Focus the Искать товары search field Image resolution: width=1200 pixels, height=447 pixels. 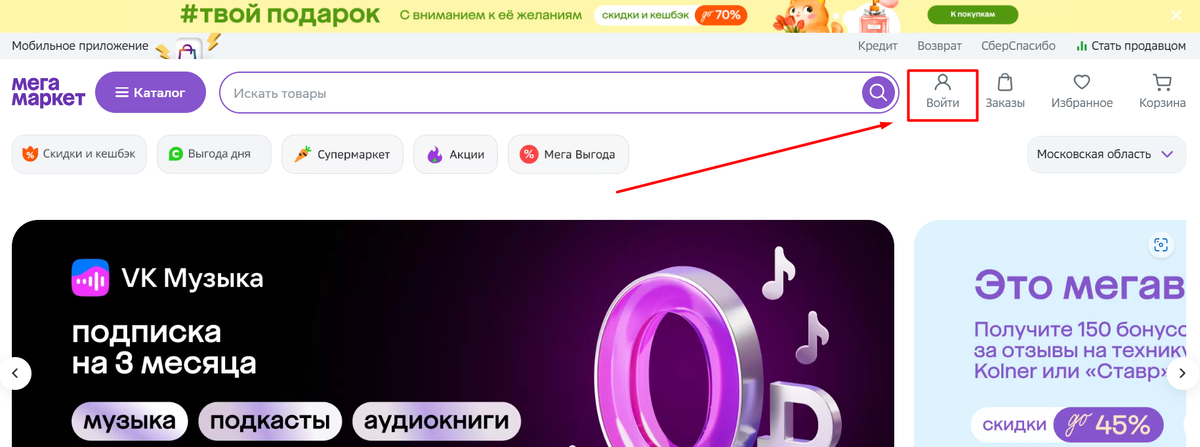[540, 93]
